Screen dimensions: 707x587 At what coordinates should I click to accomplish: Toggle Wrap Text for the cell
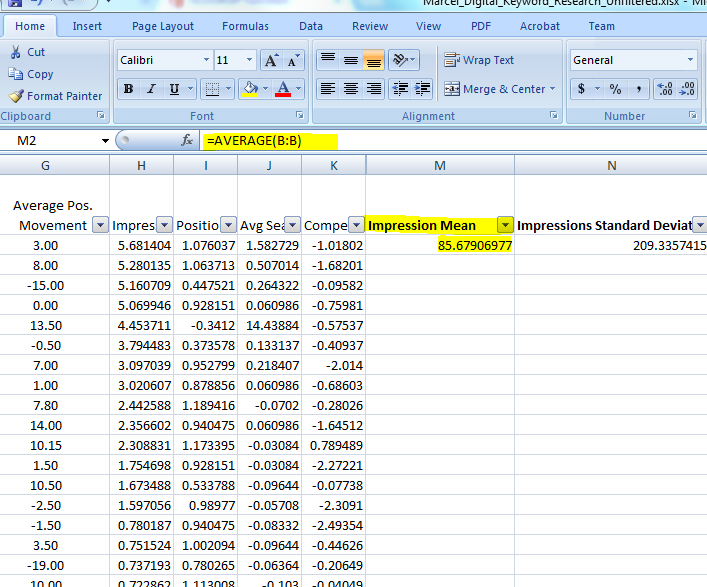click(479, 60)
